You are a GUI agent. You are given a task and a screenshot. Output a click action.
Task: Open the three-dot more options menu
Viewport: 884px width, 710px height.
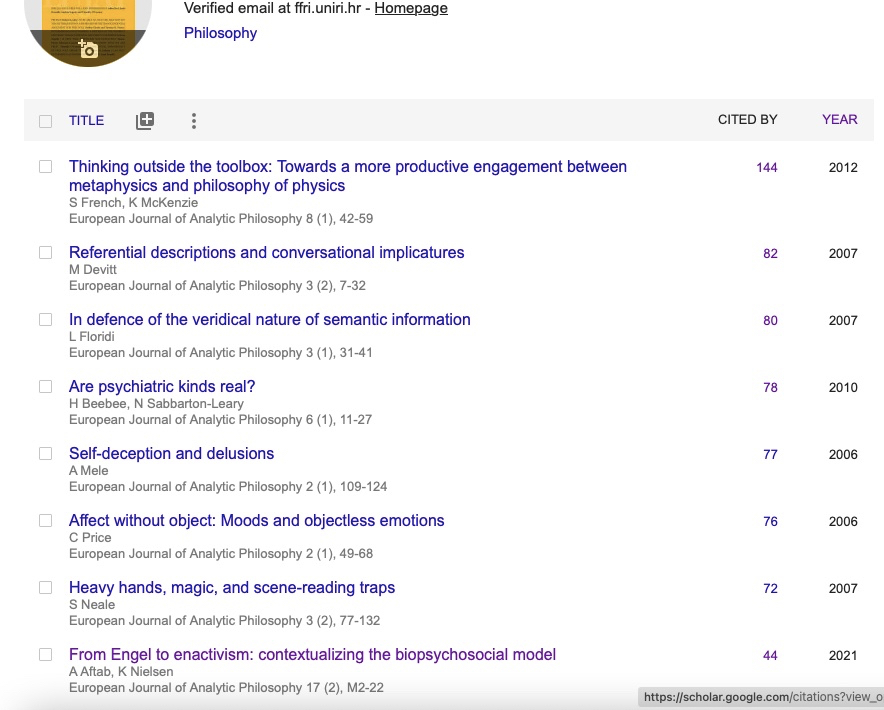[194, 121]
